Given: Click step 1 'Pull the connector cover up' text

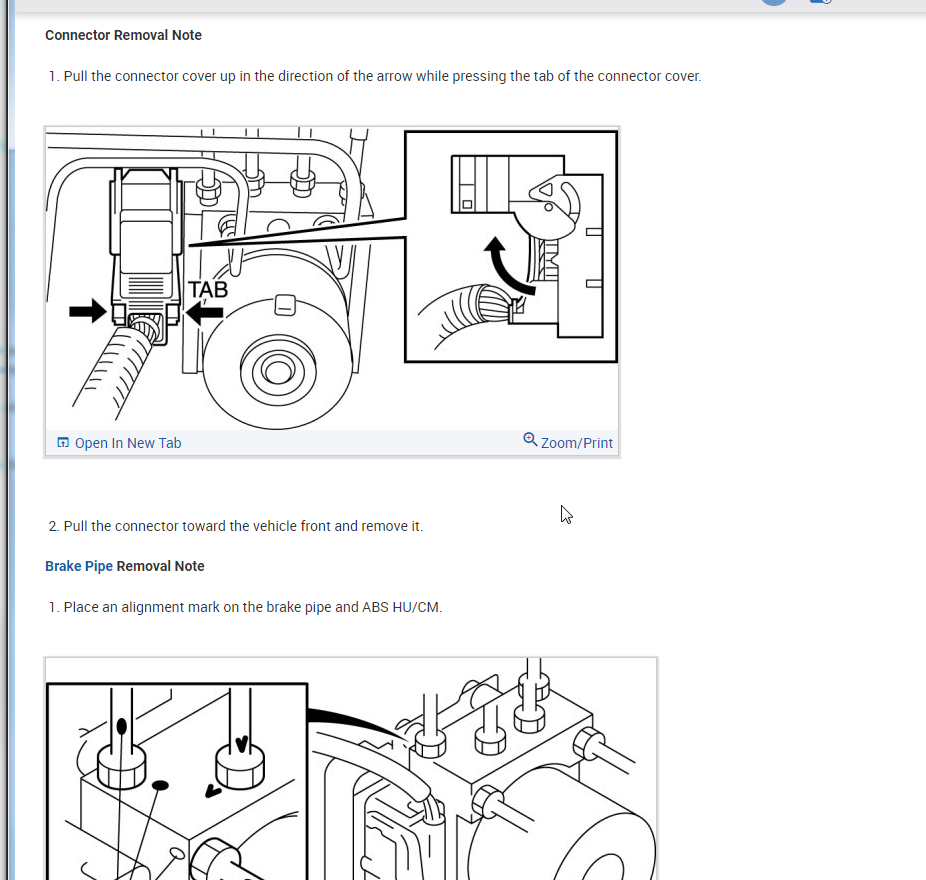Looking at the screenshot, I should [x=382, y=76].
